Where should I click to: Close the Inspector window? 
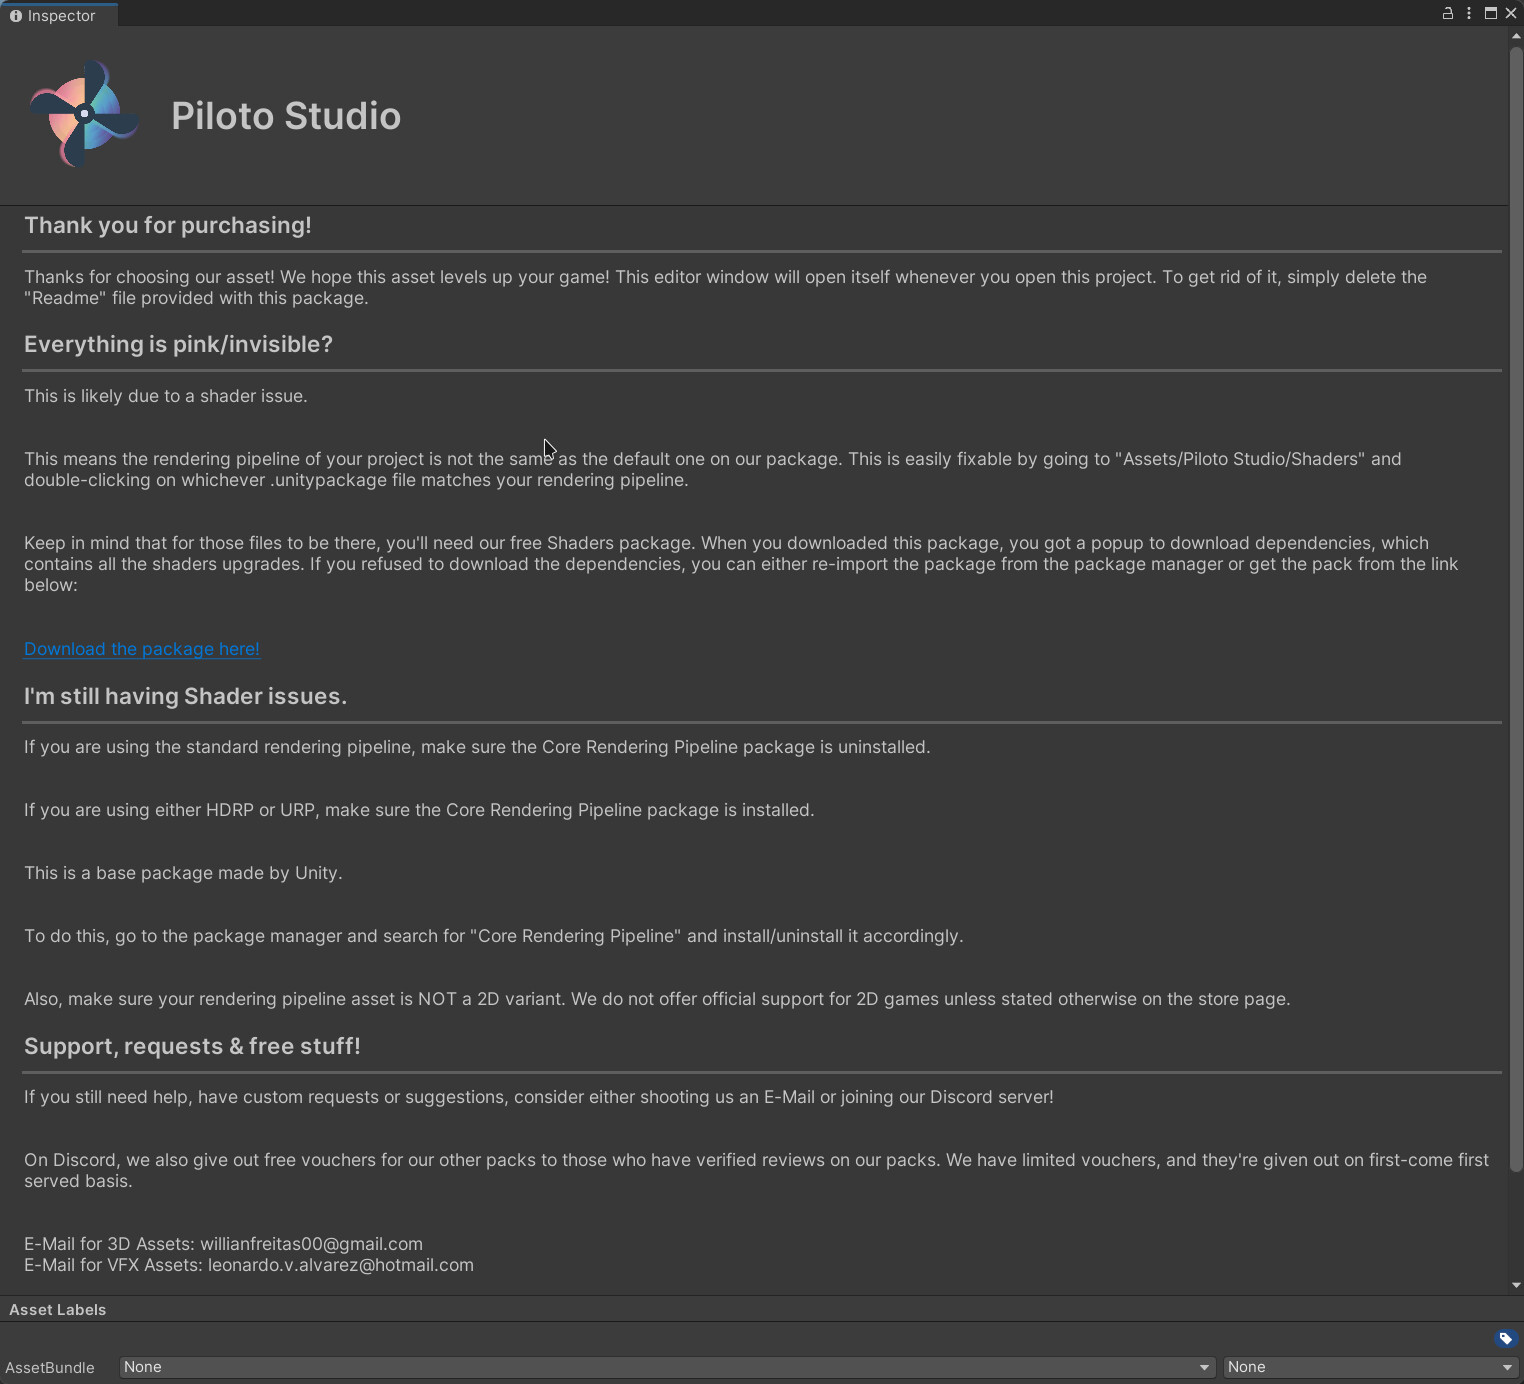pos(1511,13)
